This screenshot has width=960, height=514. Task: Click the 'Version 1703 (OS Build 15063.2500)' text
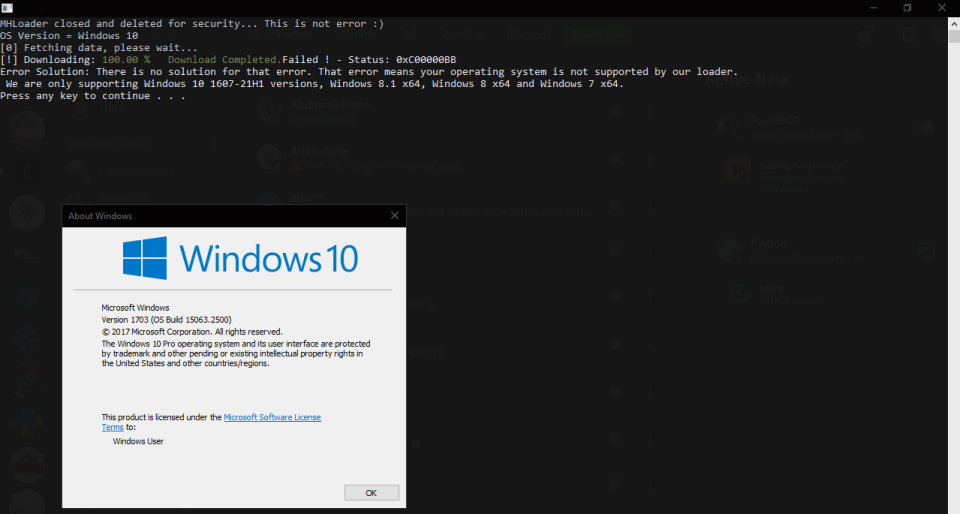pyautogui.click(x=167, y=320)
